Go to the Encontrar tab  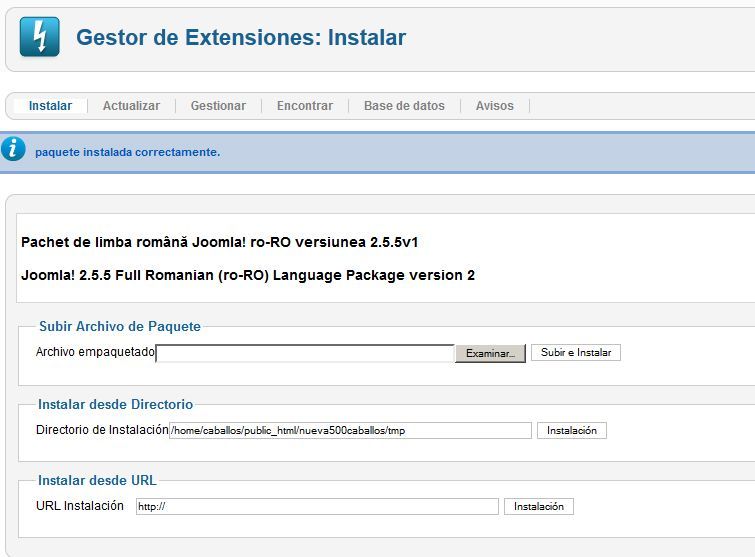[305, 105]
